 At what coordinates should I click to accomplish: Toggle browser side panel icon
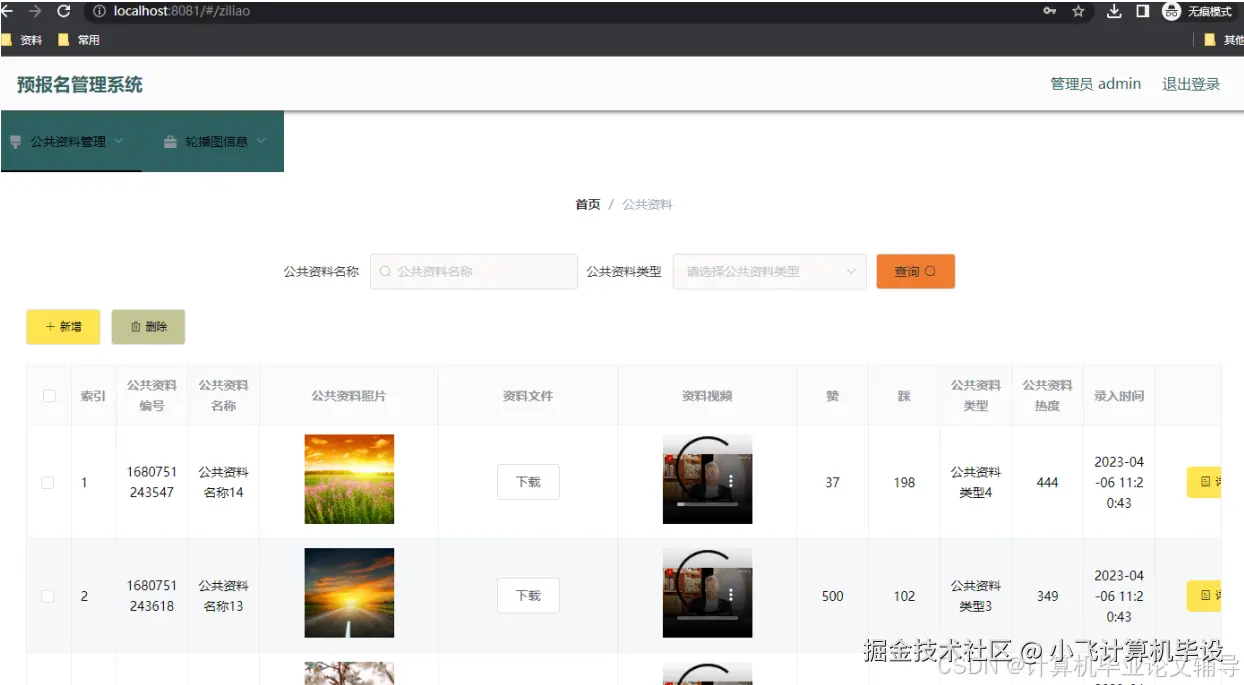tap(1142, 11)
